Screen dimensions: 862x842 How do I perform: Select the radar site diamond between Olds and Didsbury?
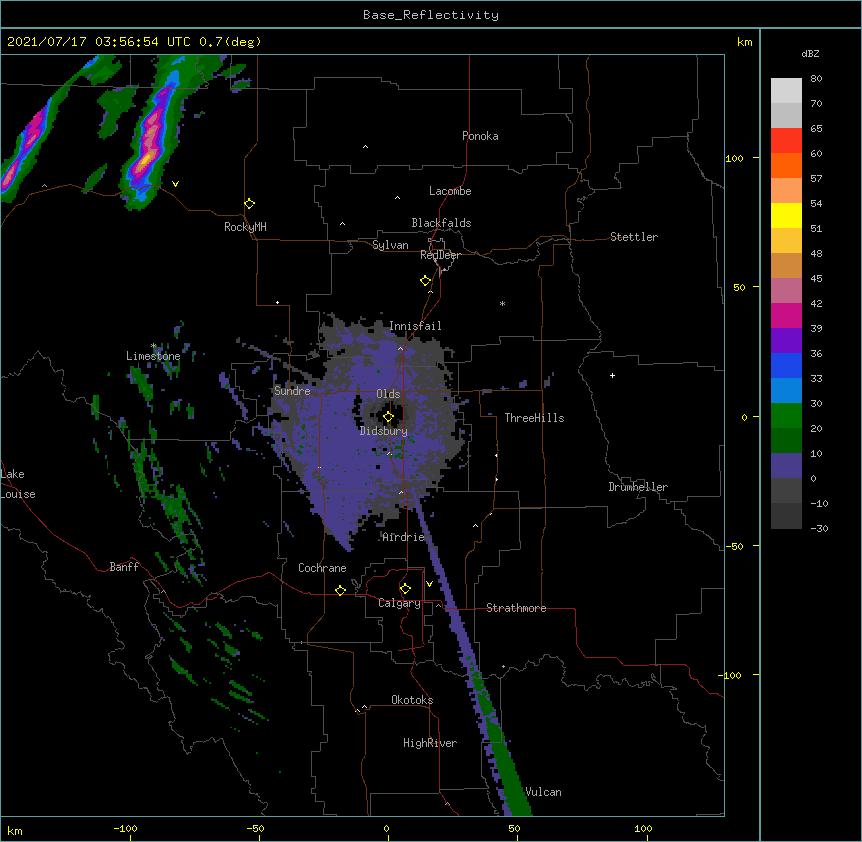pyautogui.click(x=388, y=417)
